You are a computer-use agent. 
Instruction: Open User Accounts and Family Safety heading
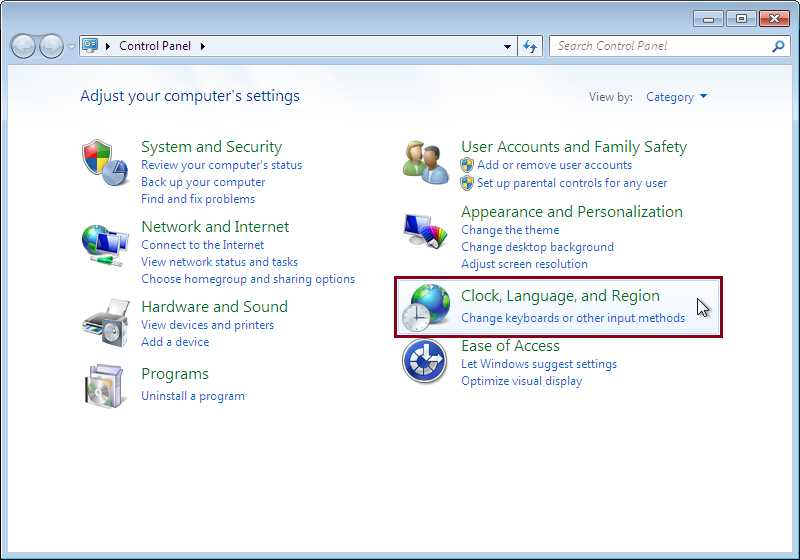(574, 147)
